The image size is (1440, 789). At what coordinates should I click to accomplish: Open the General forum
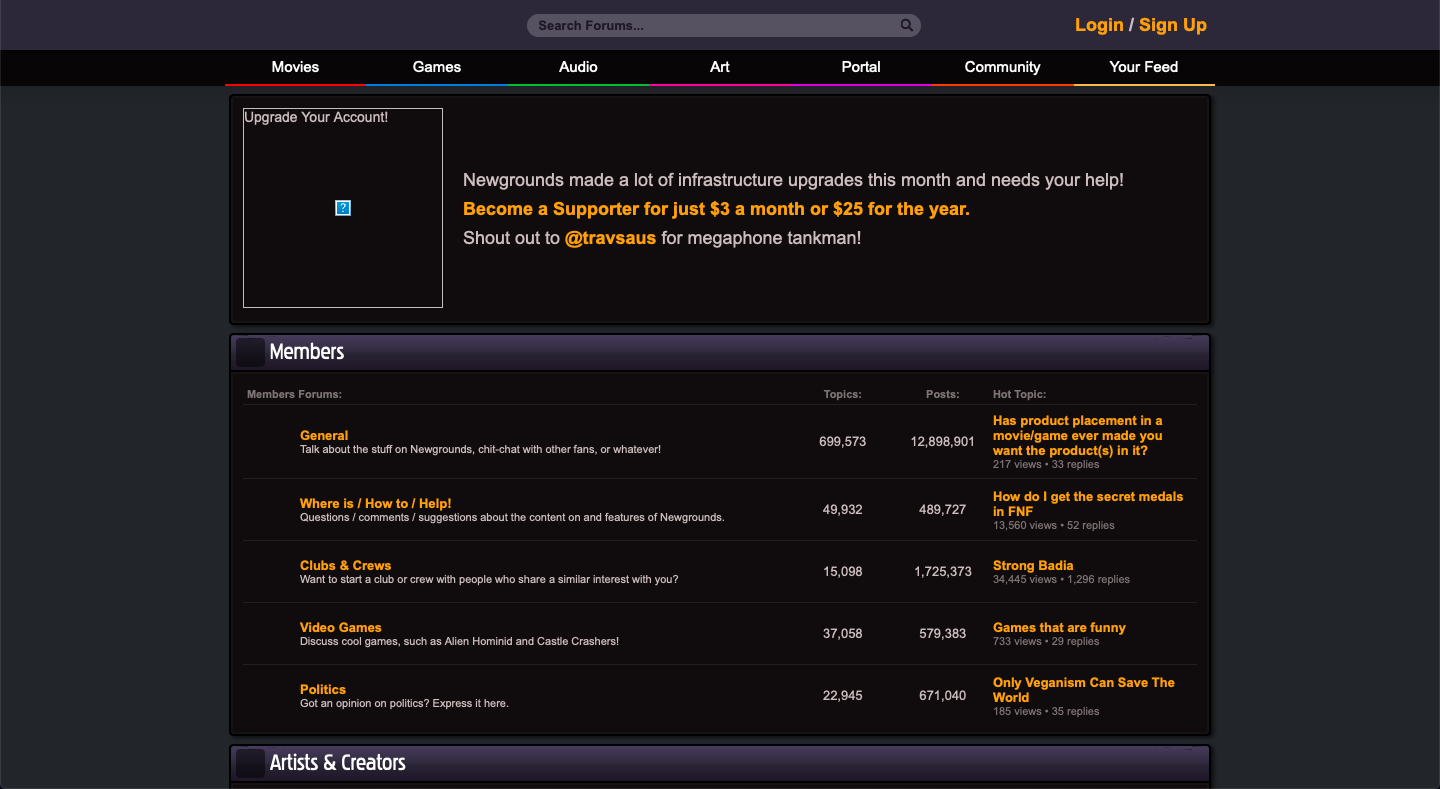click(x=324, y=435)
